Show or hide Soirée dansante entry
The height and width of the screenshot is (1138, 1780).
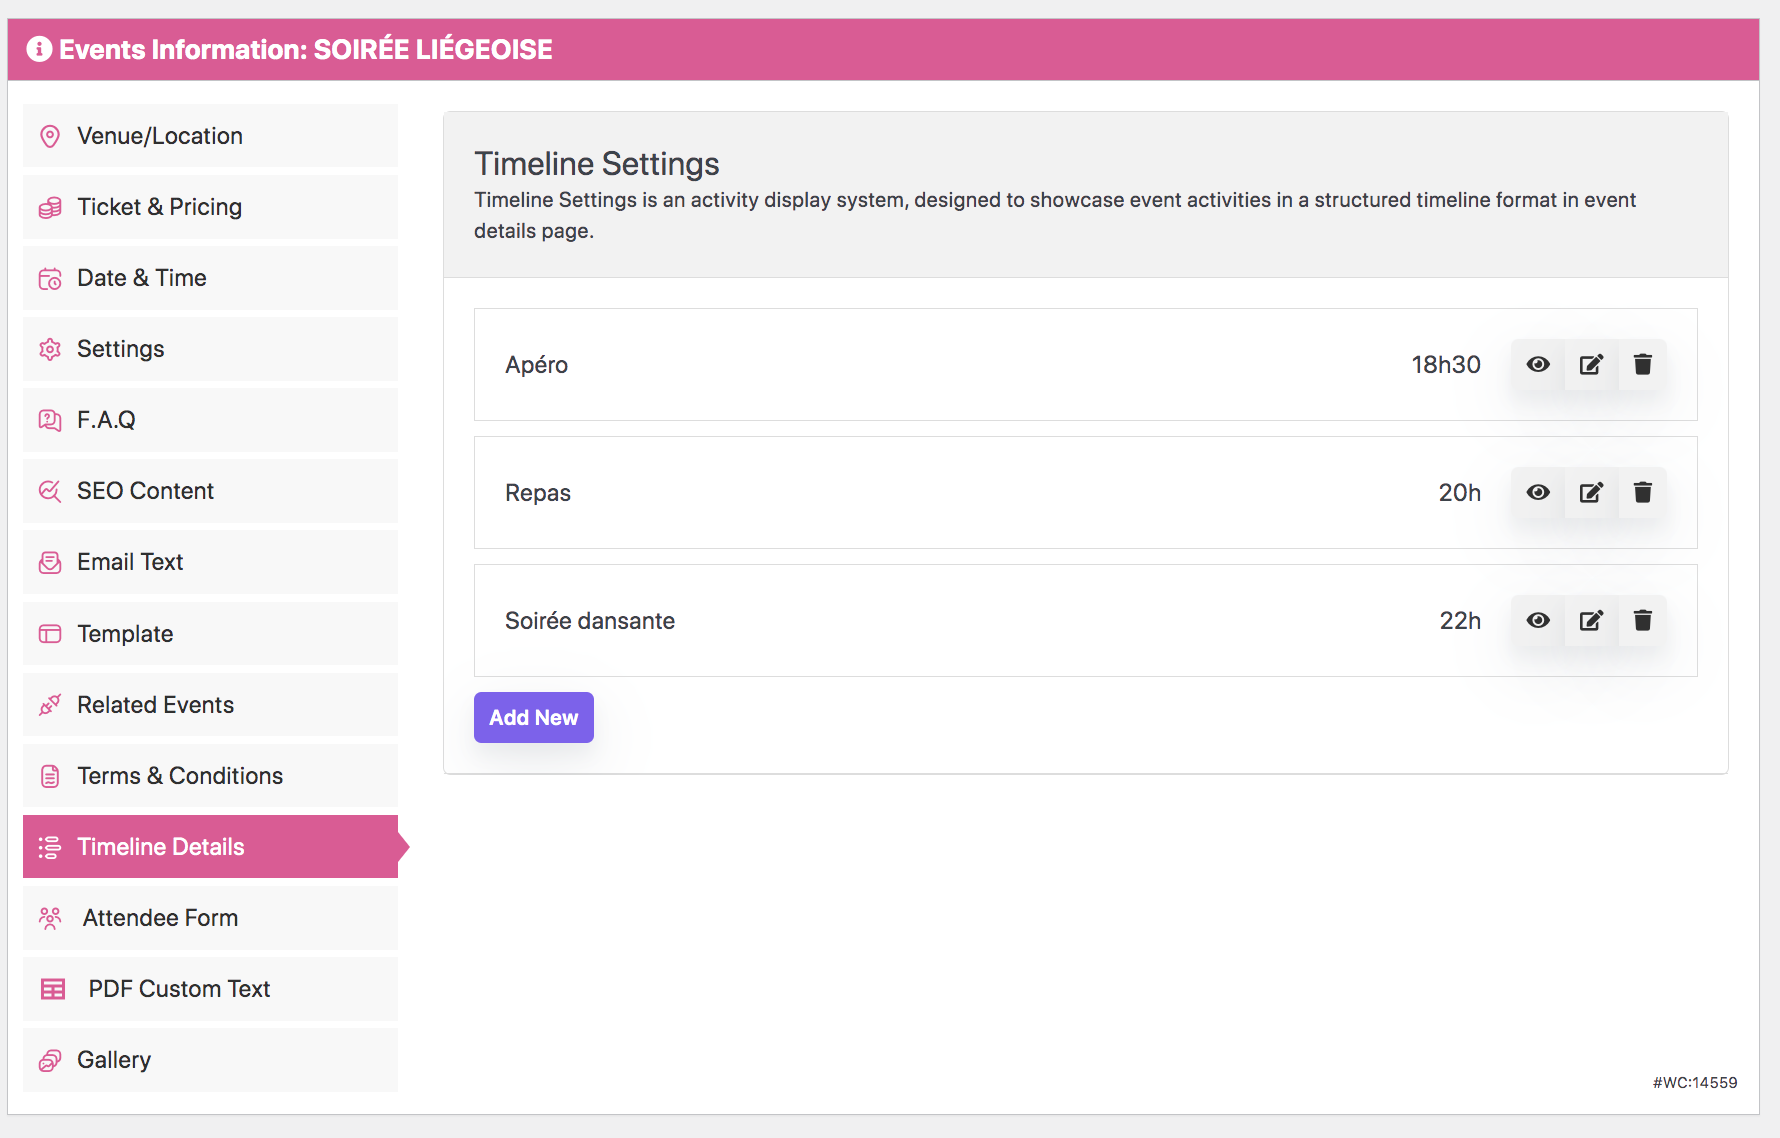(x=1538, y=621)
